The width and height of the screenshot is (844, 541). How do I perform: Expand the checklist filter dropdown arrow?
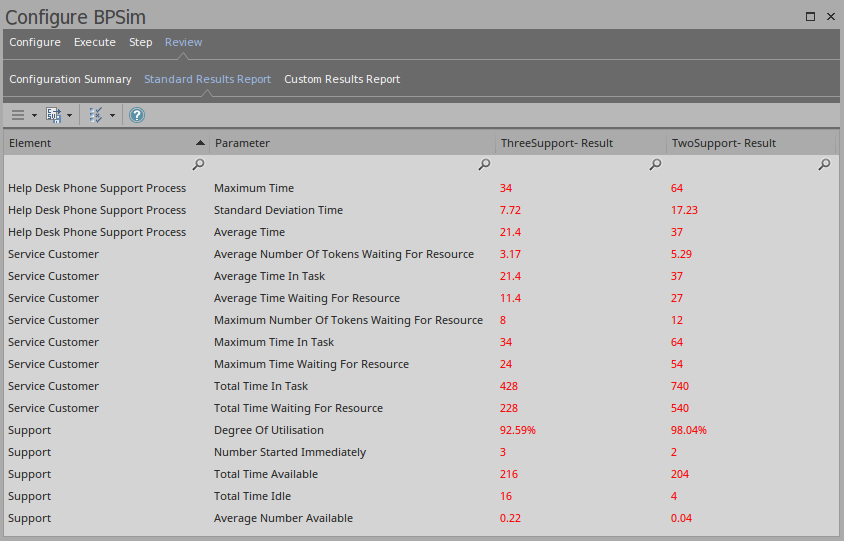[x=112, y=116]
